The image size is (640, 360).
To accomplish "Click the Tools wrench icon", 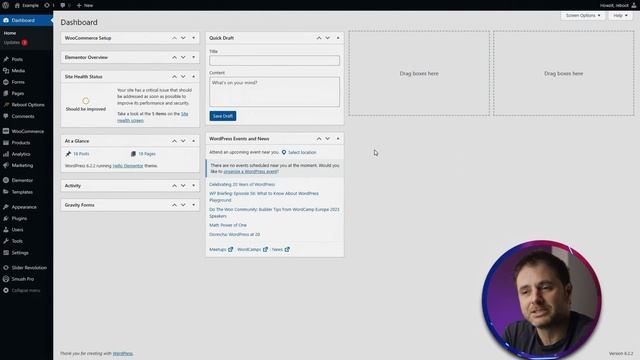I will (6, 241).
